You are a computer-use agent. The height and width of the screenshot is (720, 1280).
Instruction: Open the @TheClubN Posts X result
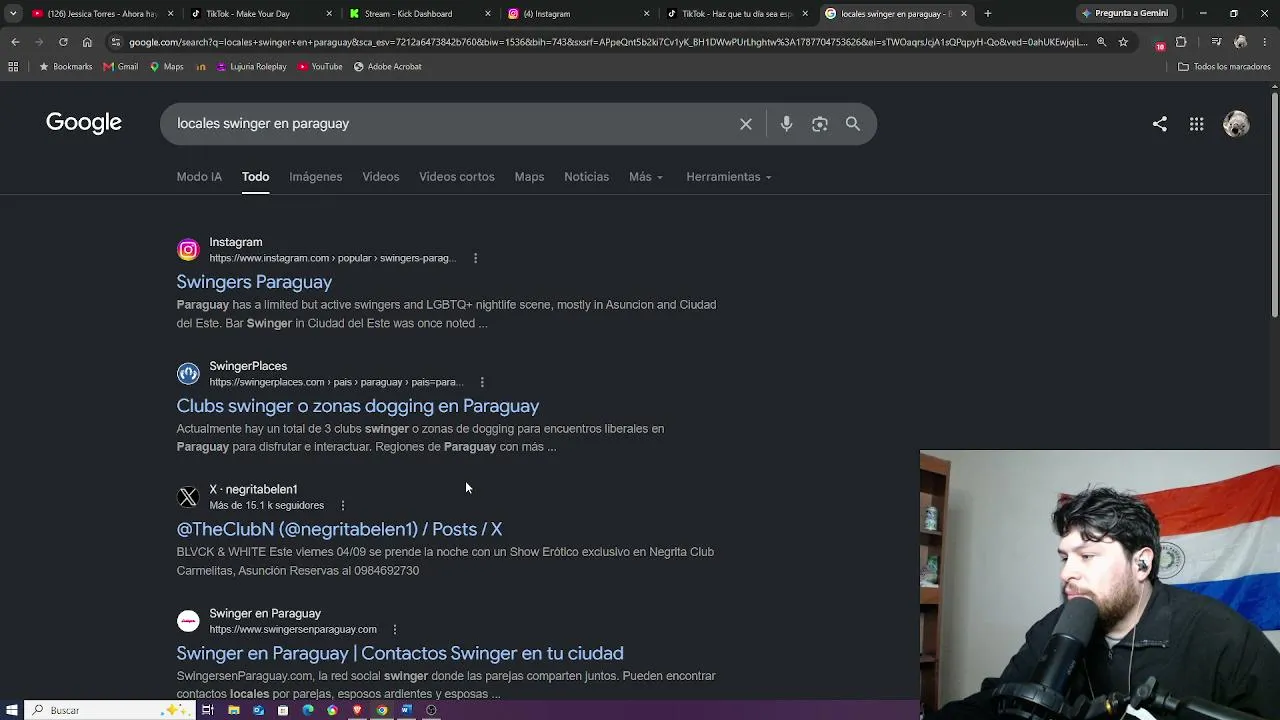click(x=339, y=529)
